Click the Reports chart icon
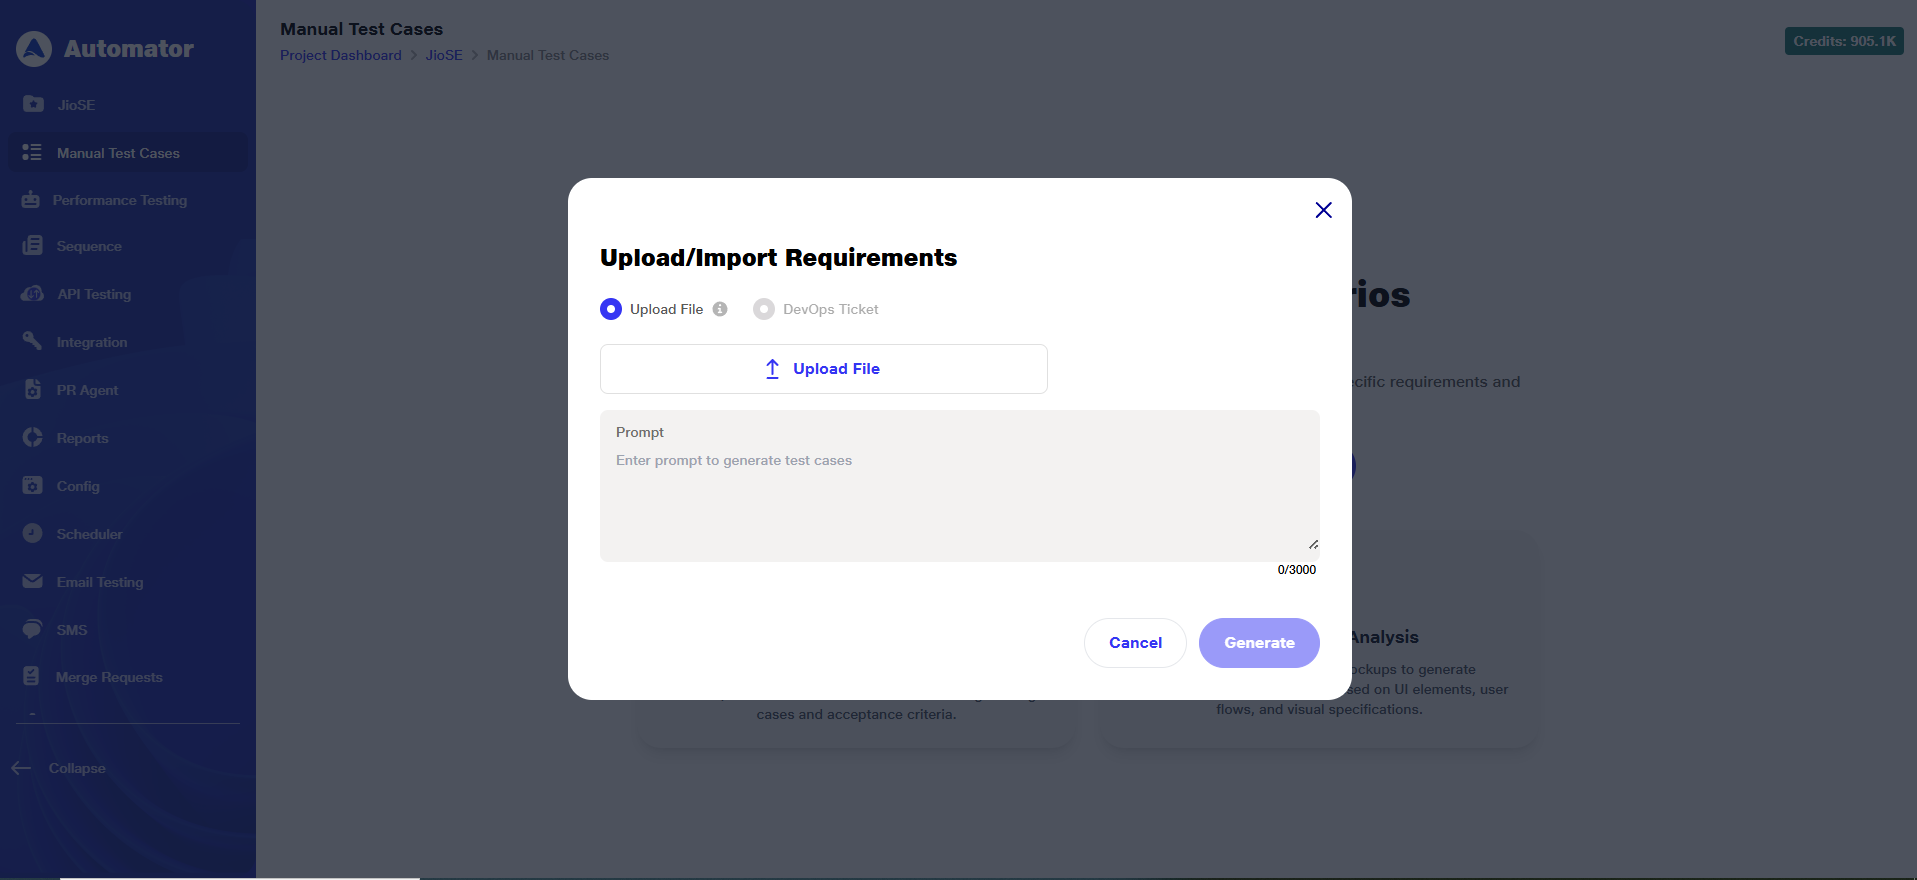Image resolution: width=1917 pixels, height=880 pixels. [33, 438]
